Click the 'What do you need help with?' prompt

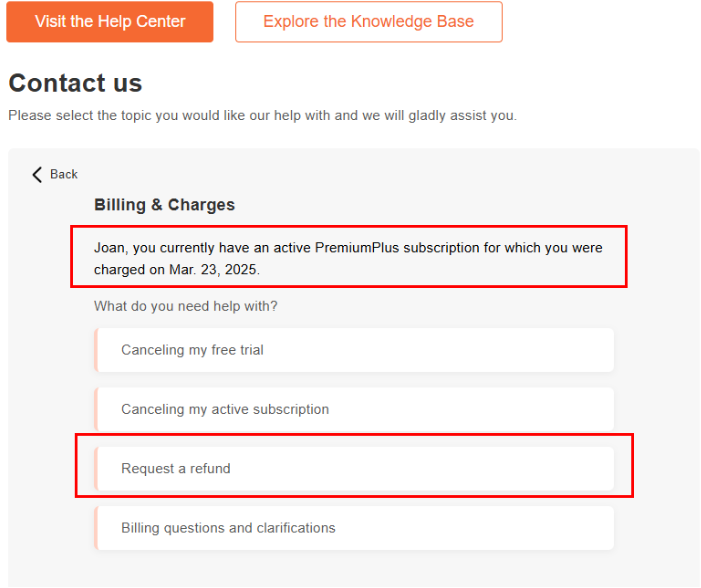point(186,306)
